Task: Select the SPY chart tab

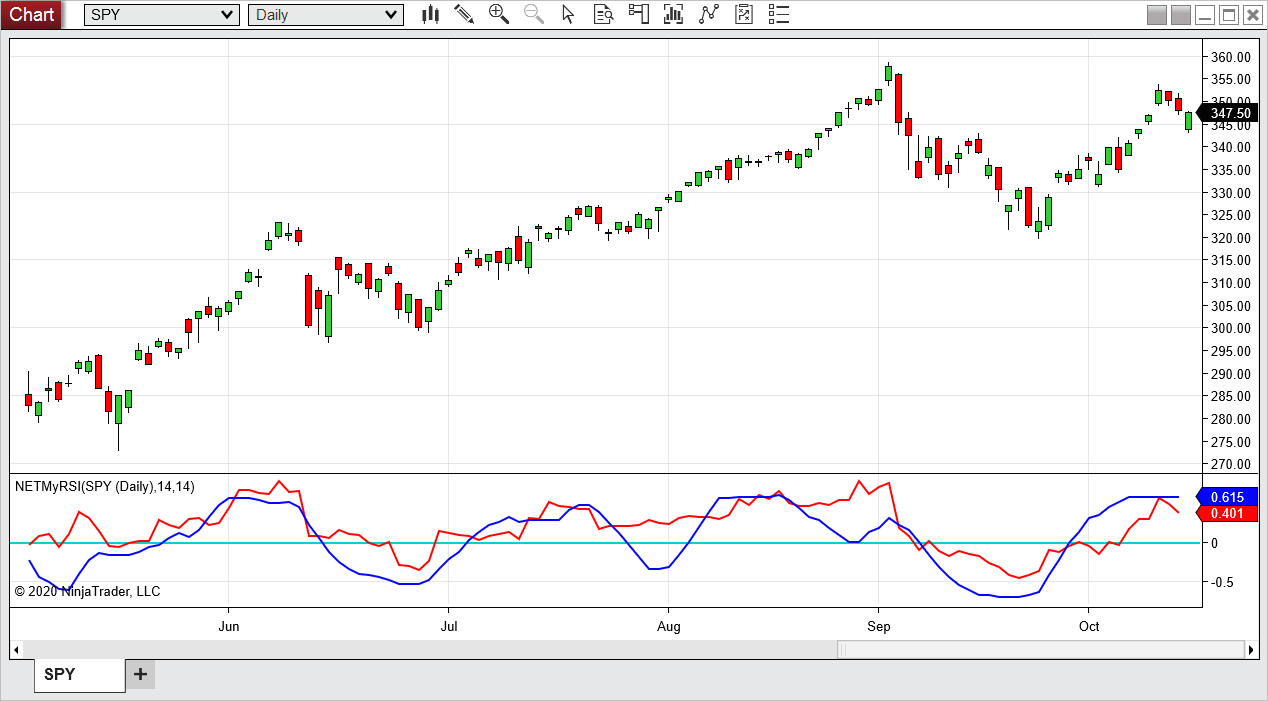Action: coord(79,675)
